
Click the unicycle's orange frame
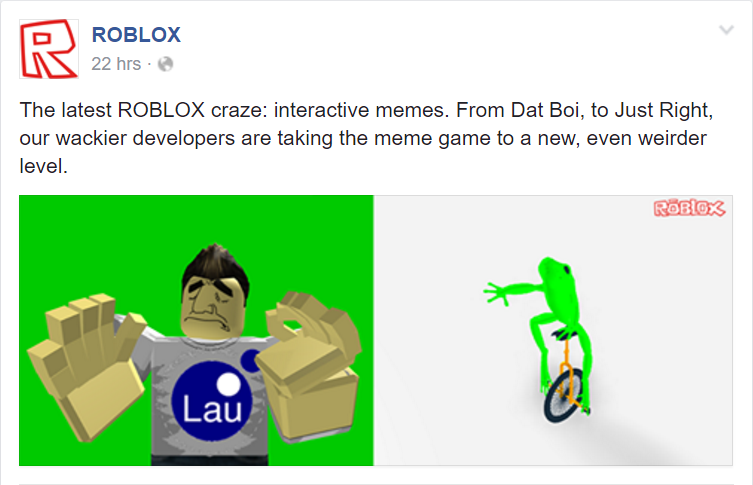point(568,372)
